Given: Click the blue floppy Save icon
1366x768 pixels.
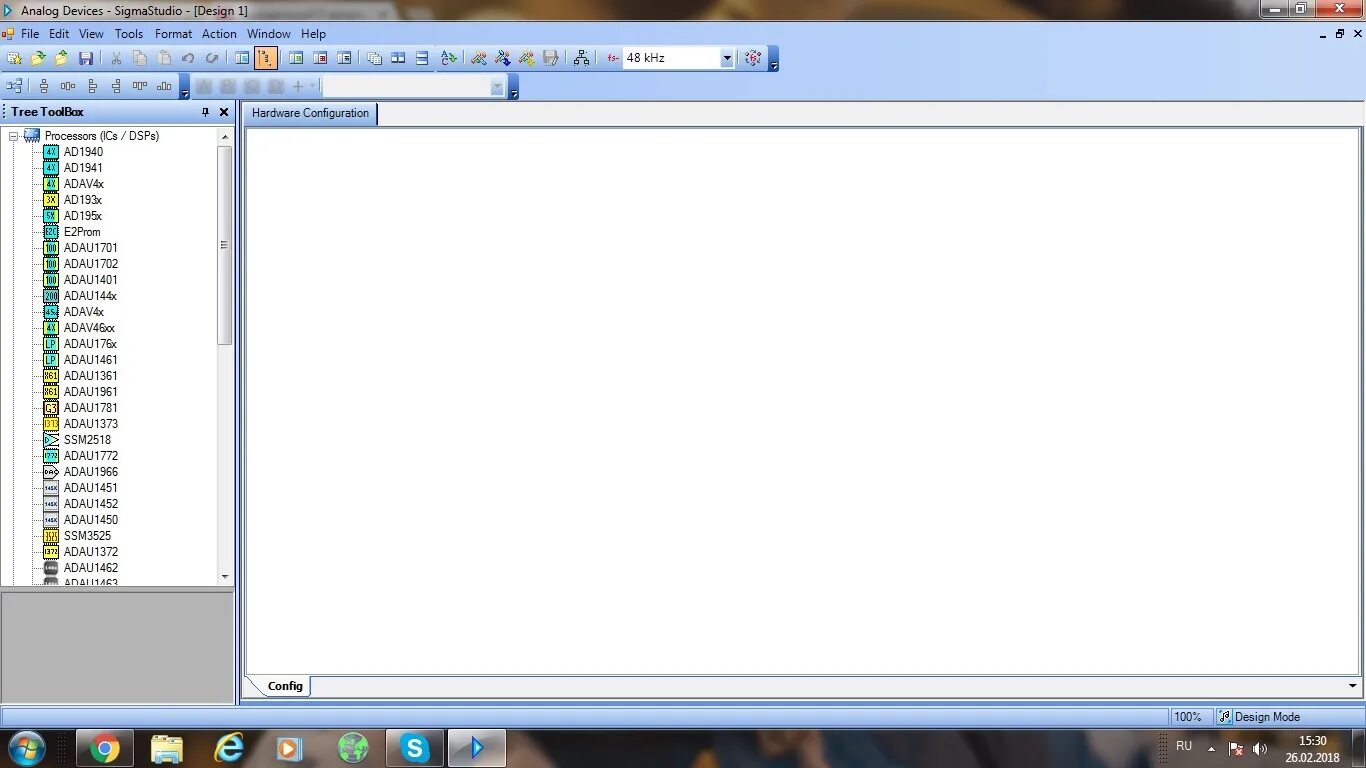Looking at the screenshot, I should pyautogui.click(x=86, y=58).
